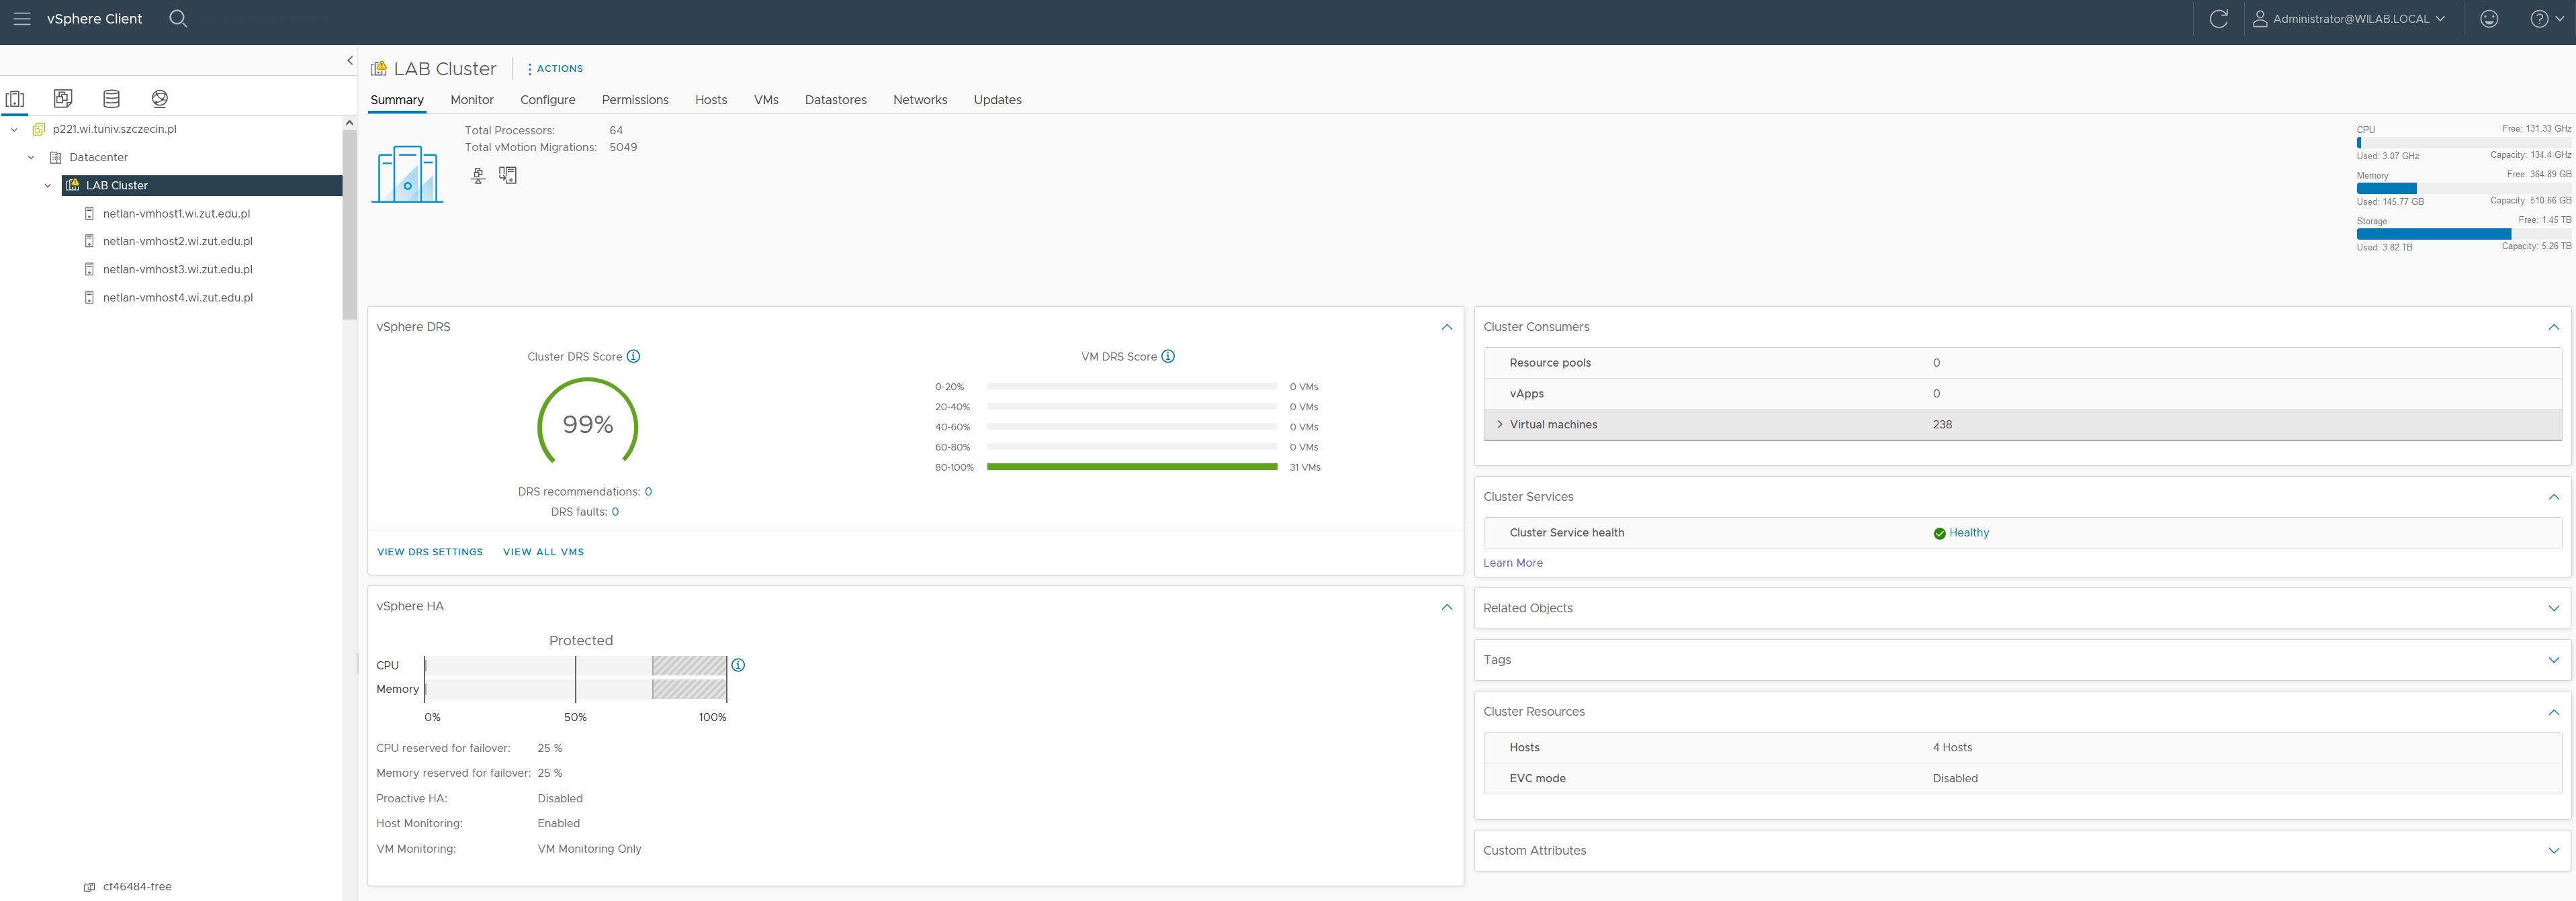Click the large cluster illustration icon

click(x=407, y=174)
